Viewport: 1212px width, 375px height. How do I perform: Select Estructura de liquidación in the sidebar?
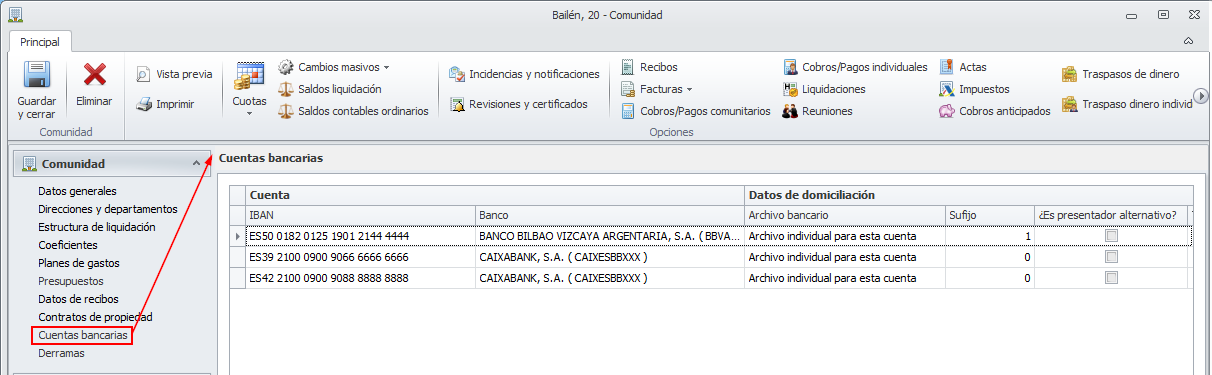tap(96, 227)
